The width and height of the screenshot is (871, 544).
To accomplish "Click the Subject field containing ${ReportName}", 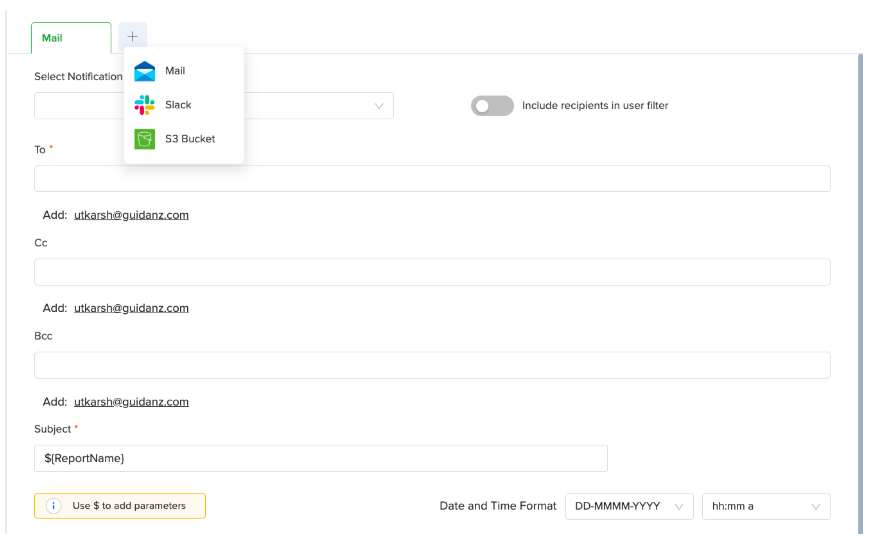I will coord(320,458).
